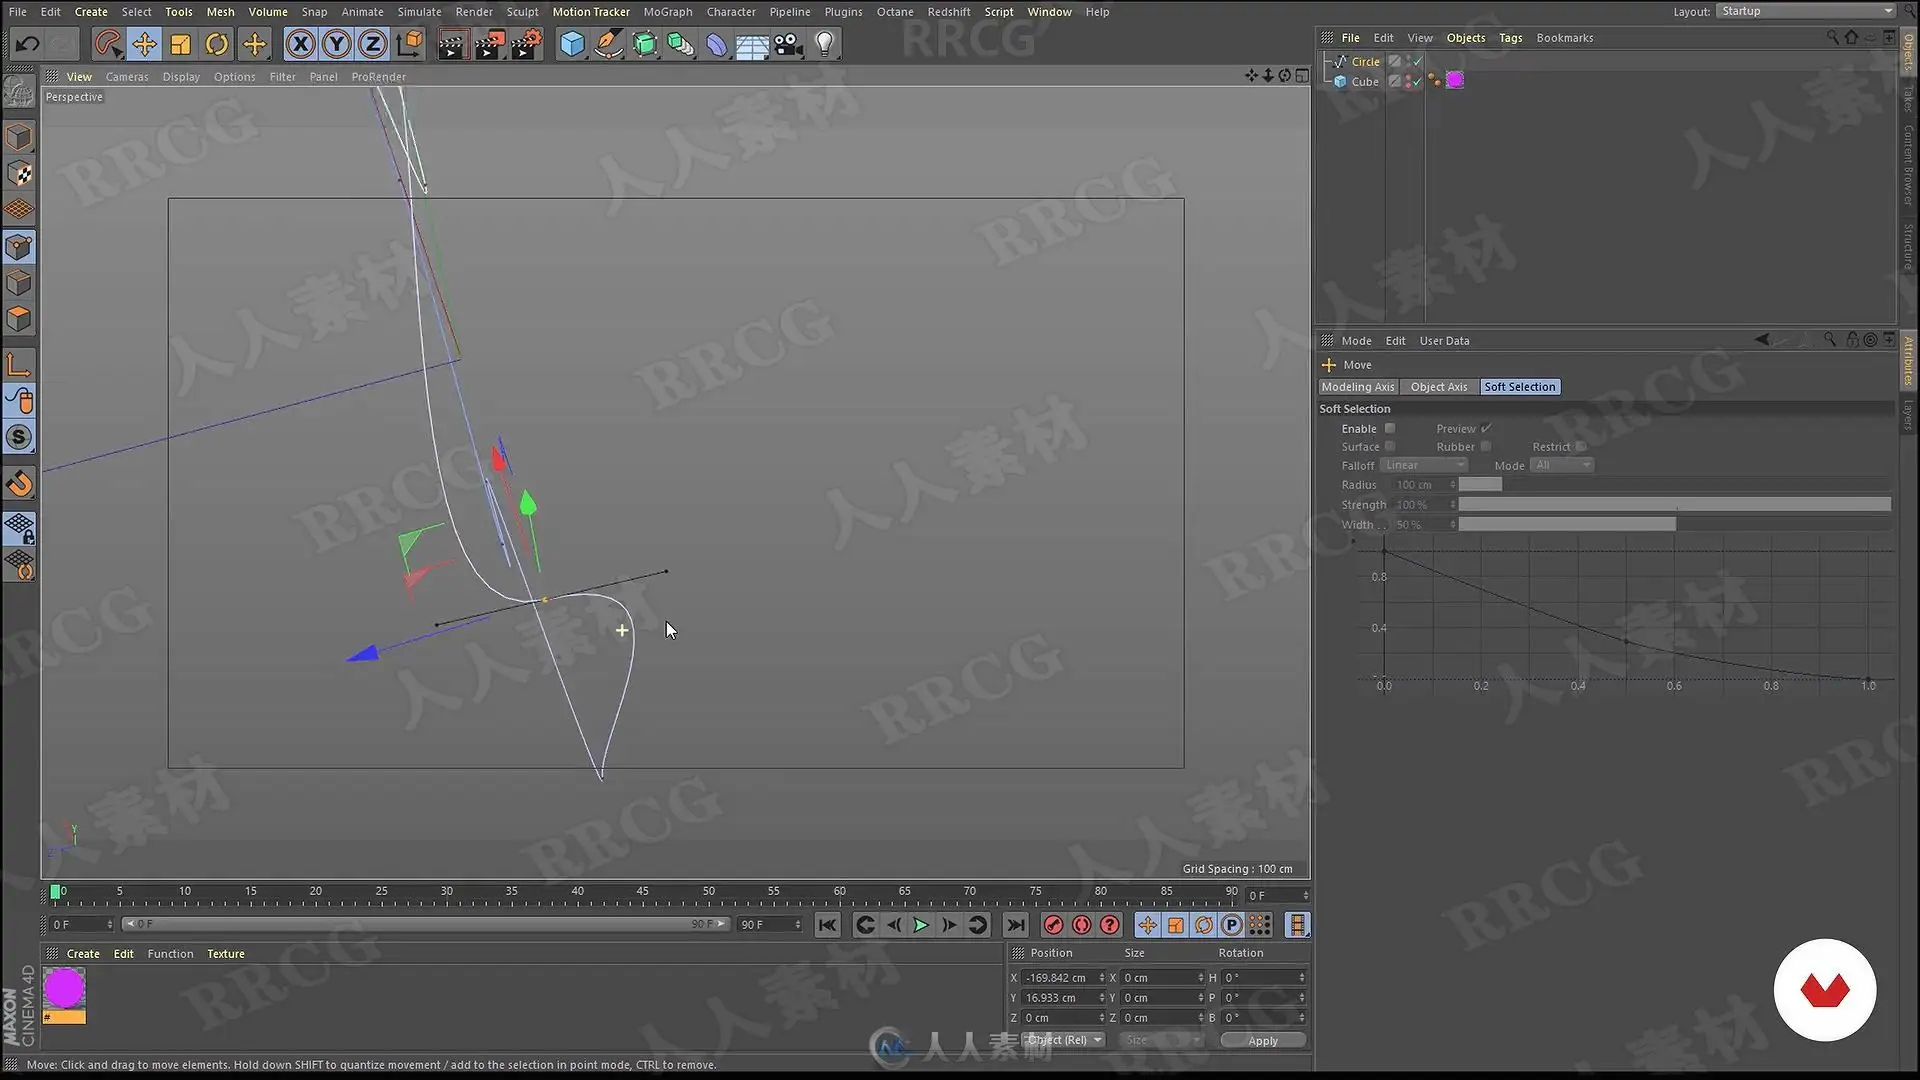1920x1080 pixels.
Task: Toggle the X axis lock icon
Action: tap(300, 44)
